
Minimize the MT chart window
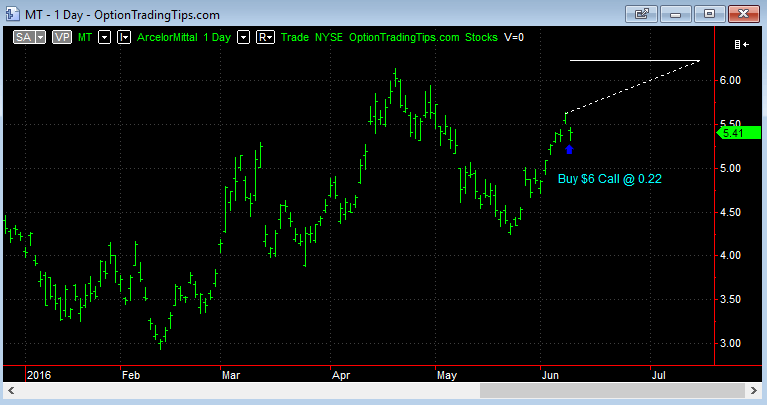click(x=676, y=14)
